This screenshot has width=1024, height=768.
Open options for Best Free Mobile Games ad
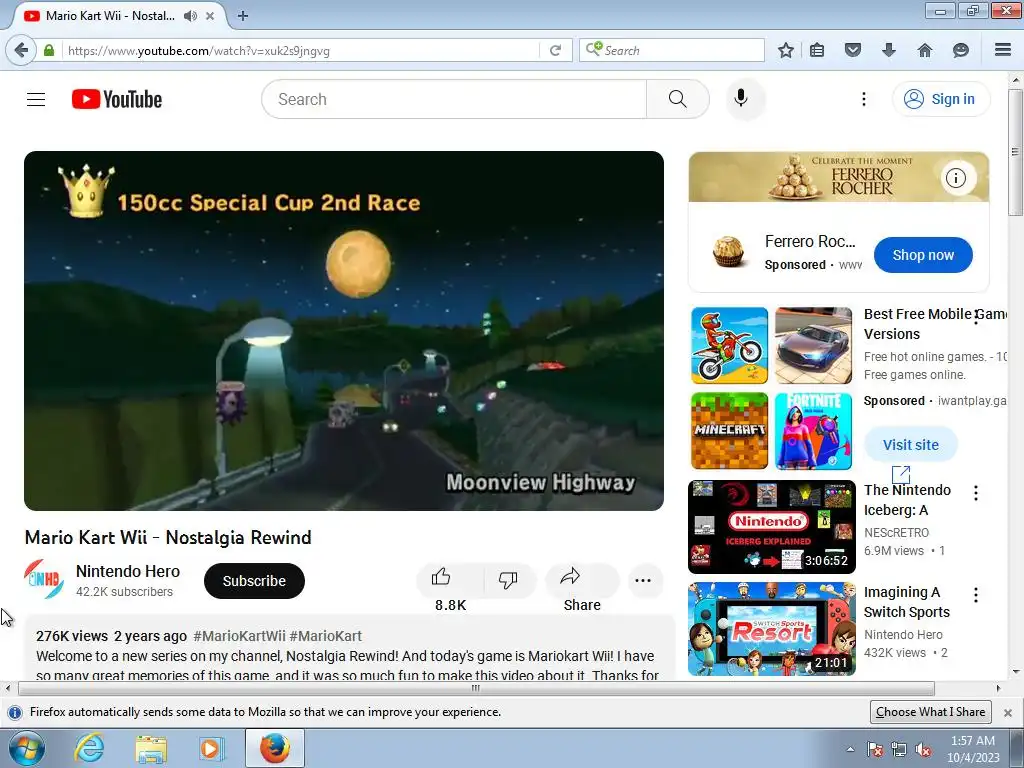(x=976, y=317)
